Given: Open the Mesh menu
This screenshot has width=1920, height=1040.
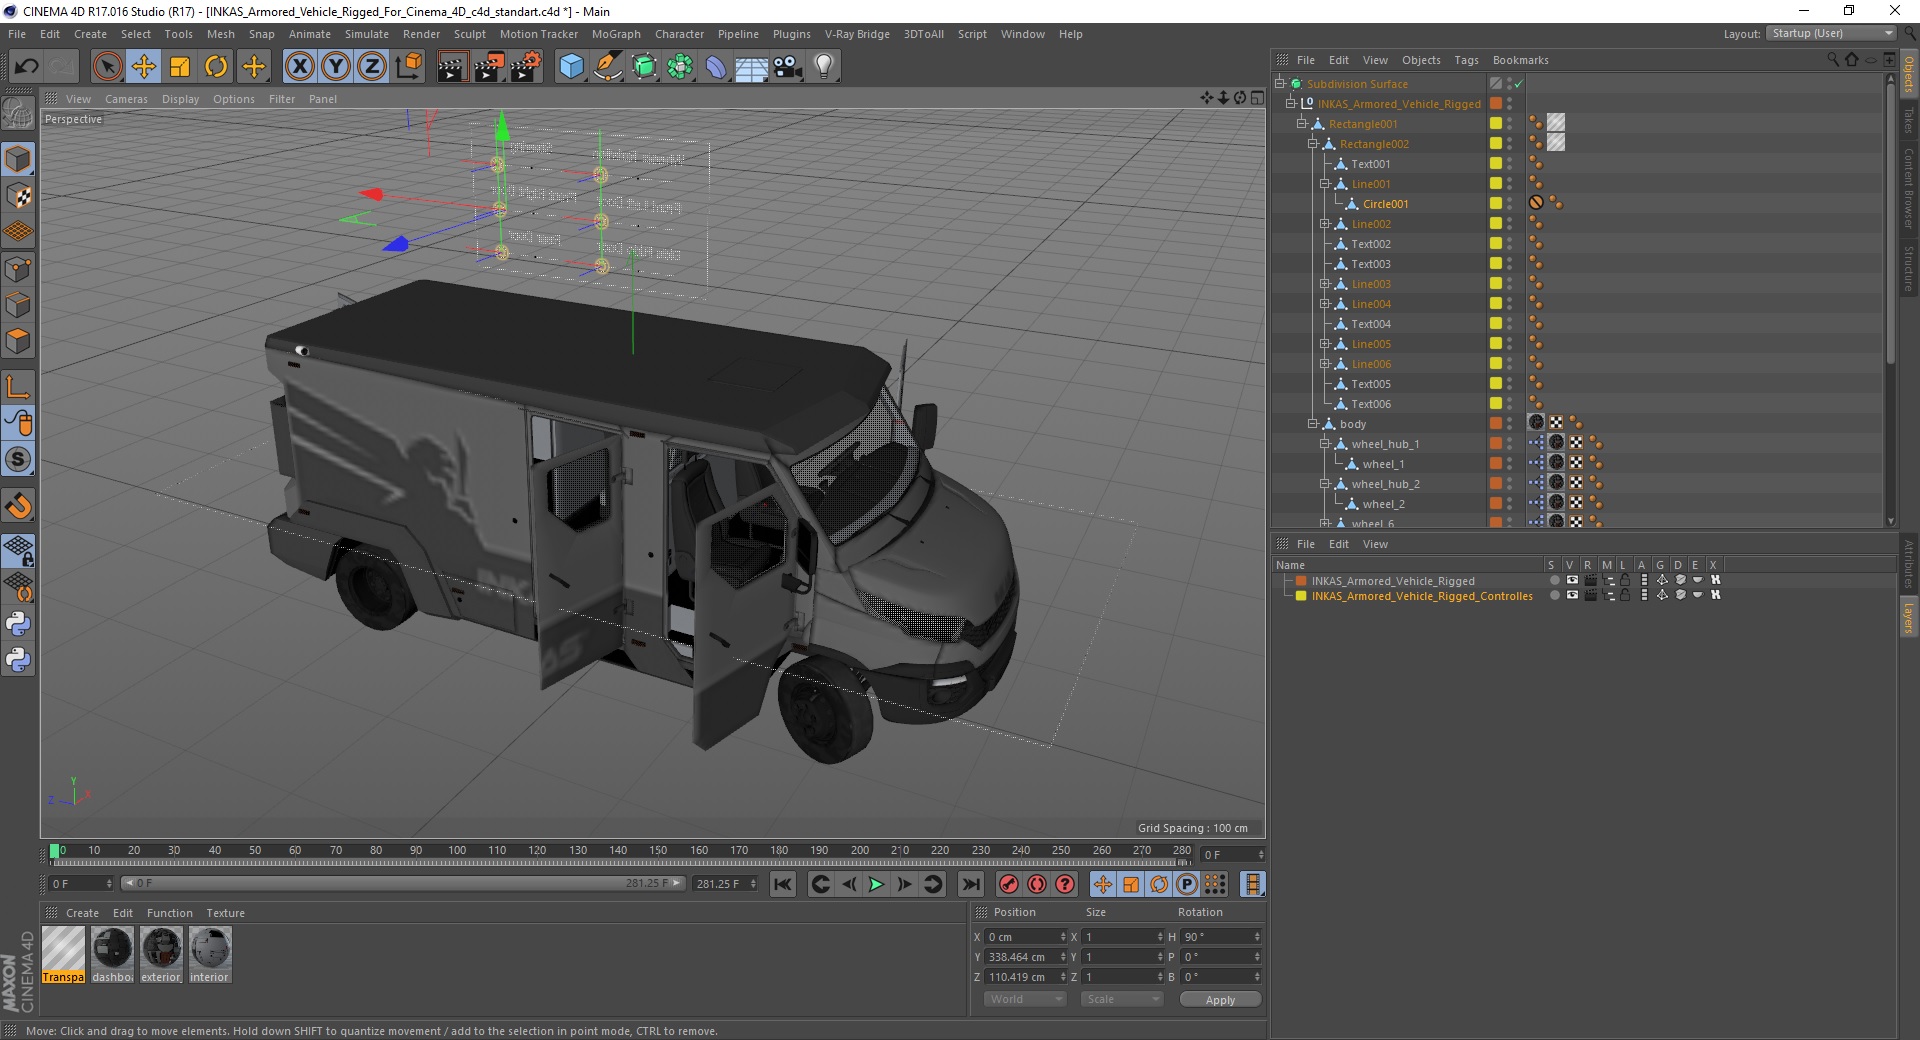Looking at the screenshot, I should coord(220,34).
